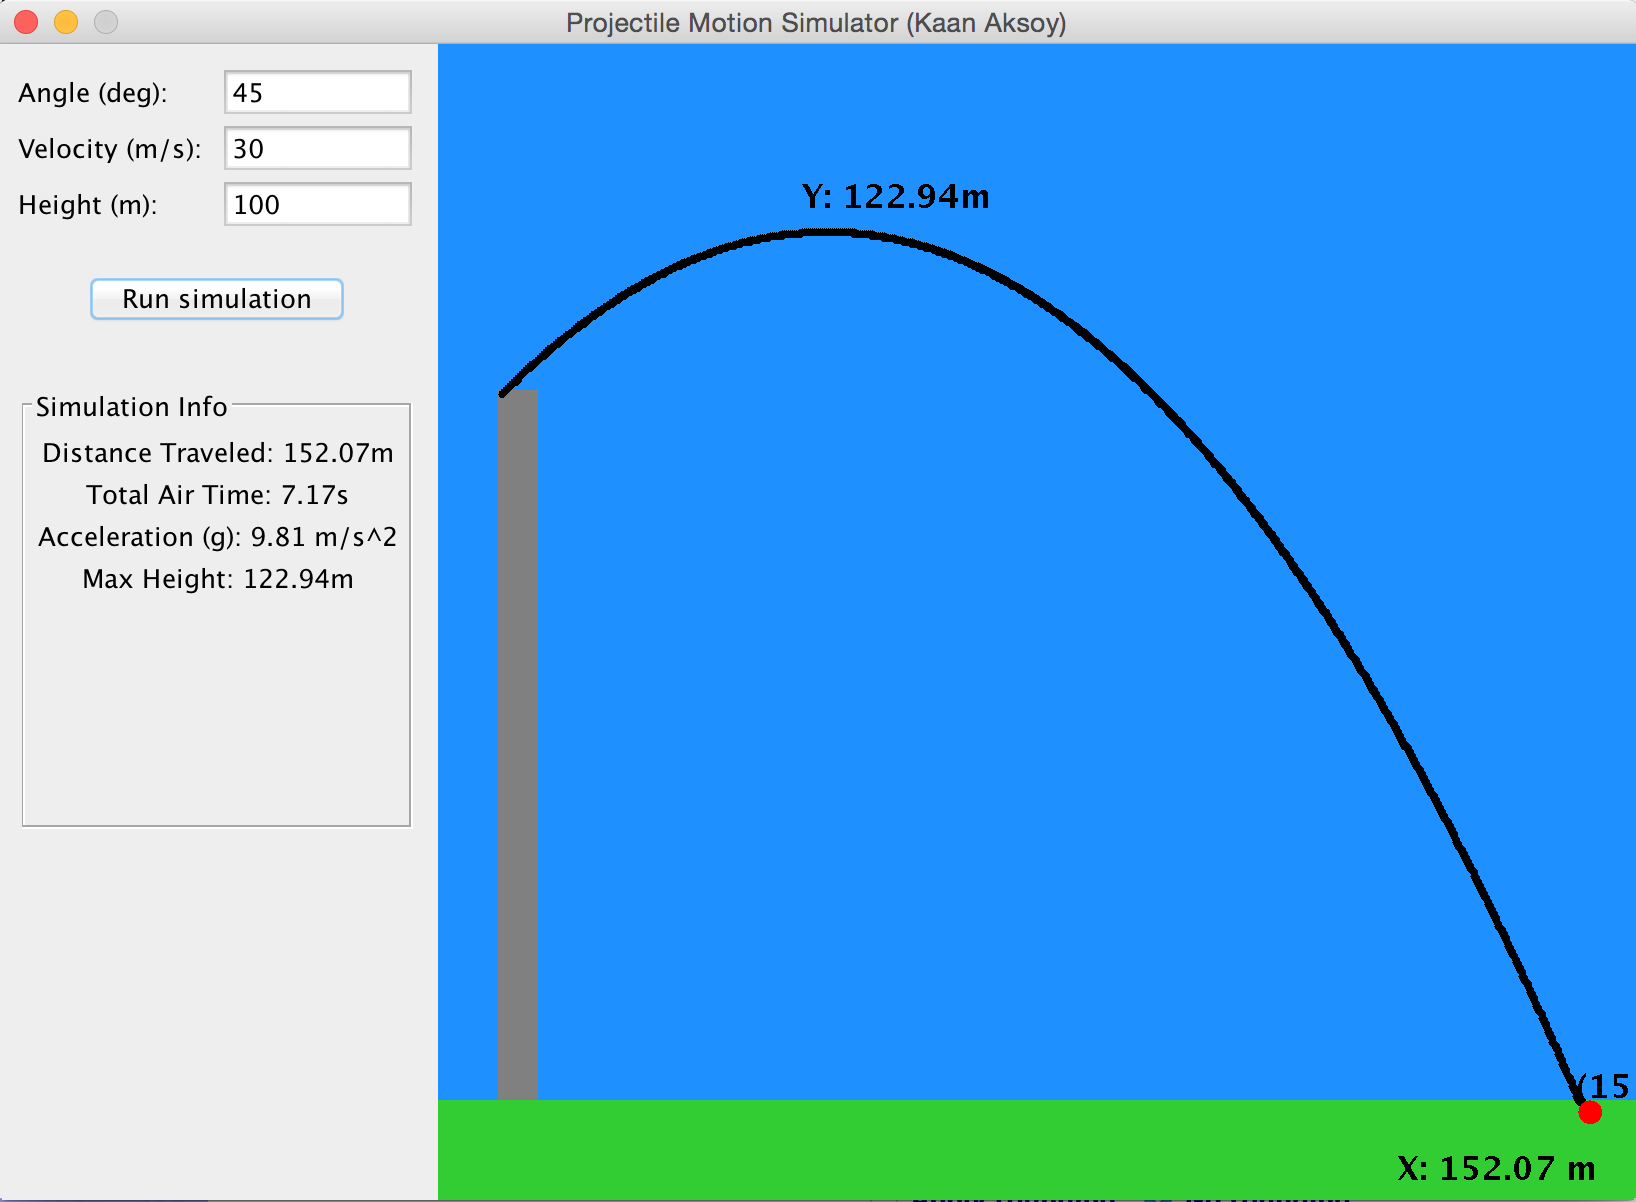This screenshot has width=1636, height=1202.
Task: Click the gray launch tower
Action: click(x=518, y=745)
